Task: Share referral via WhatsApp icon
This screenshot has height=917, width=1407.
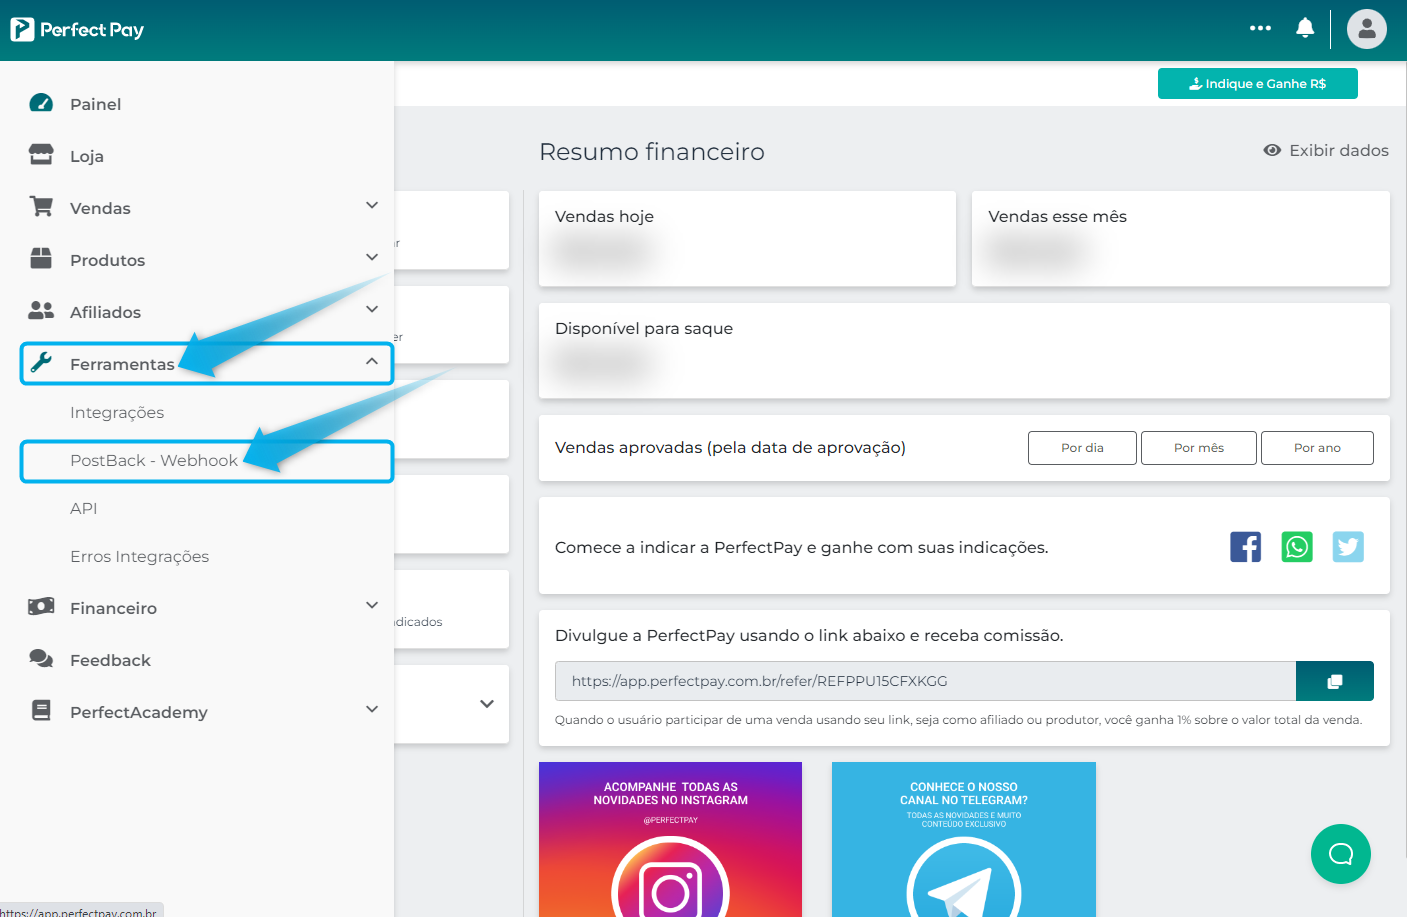Action: [x=1297, y=547]
